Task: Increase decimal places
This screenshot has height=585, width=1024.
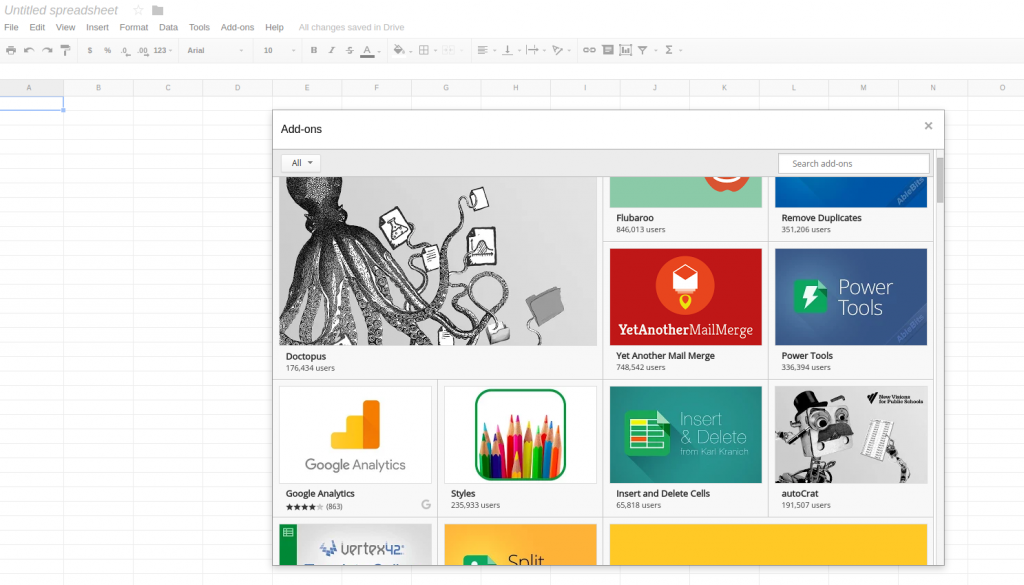Action: pos(142,50)
